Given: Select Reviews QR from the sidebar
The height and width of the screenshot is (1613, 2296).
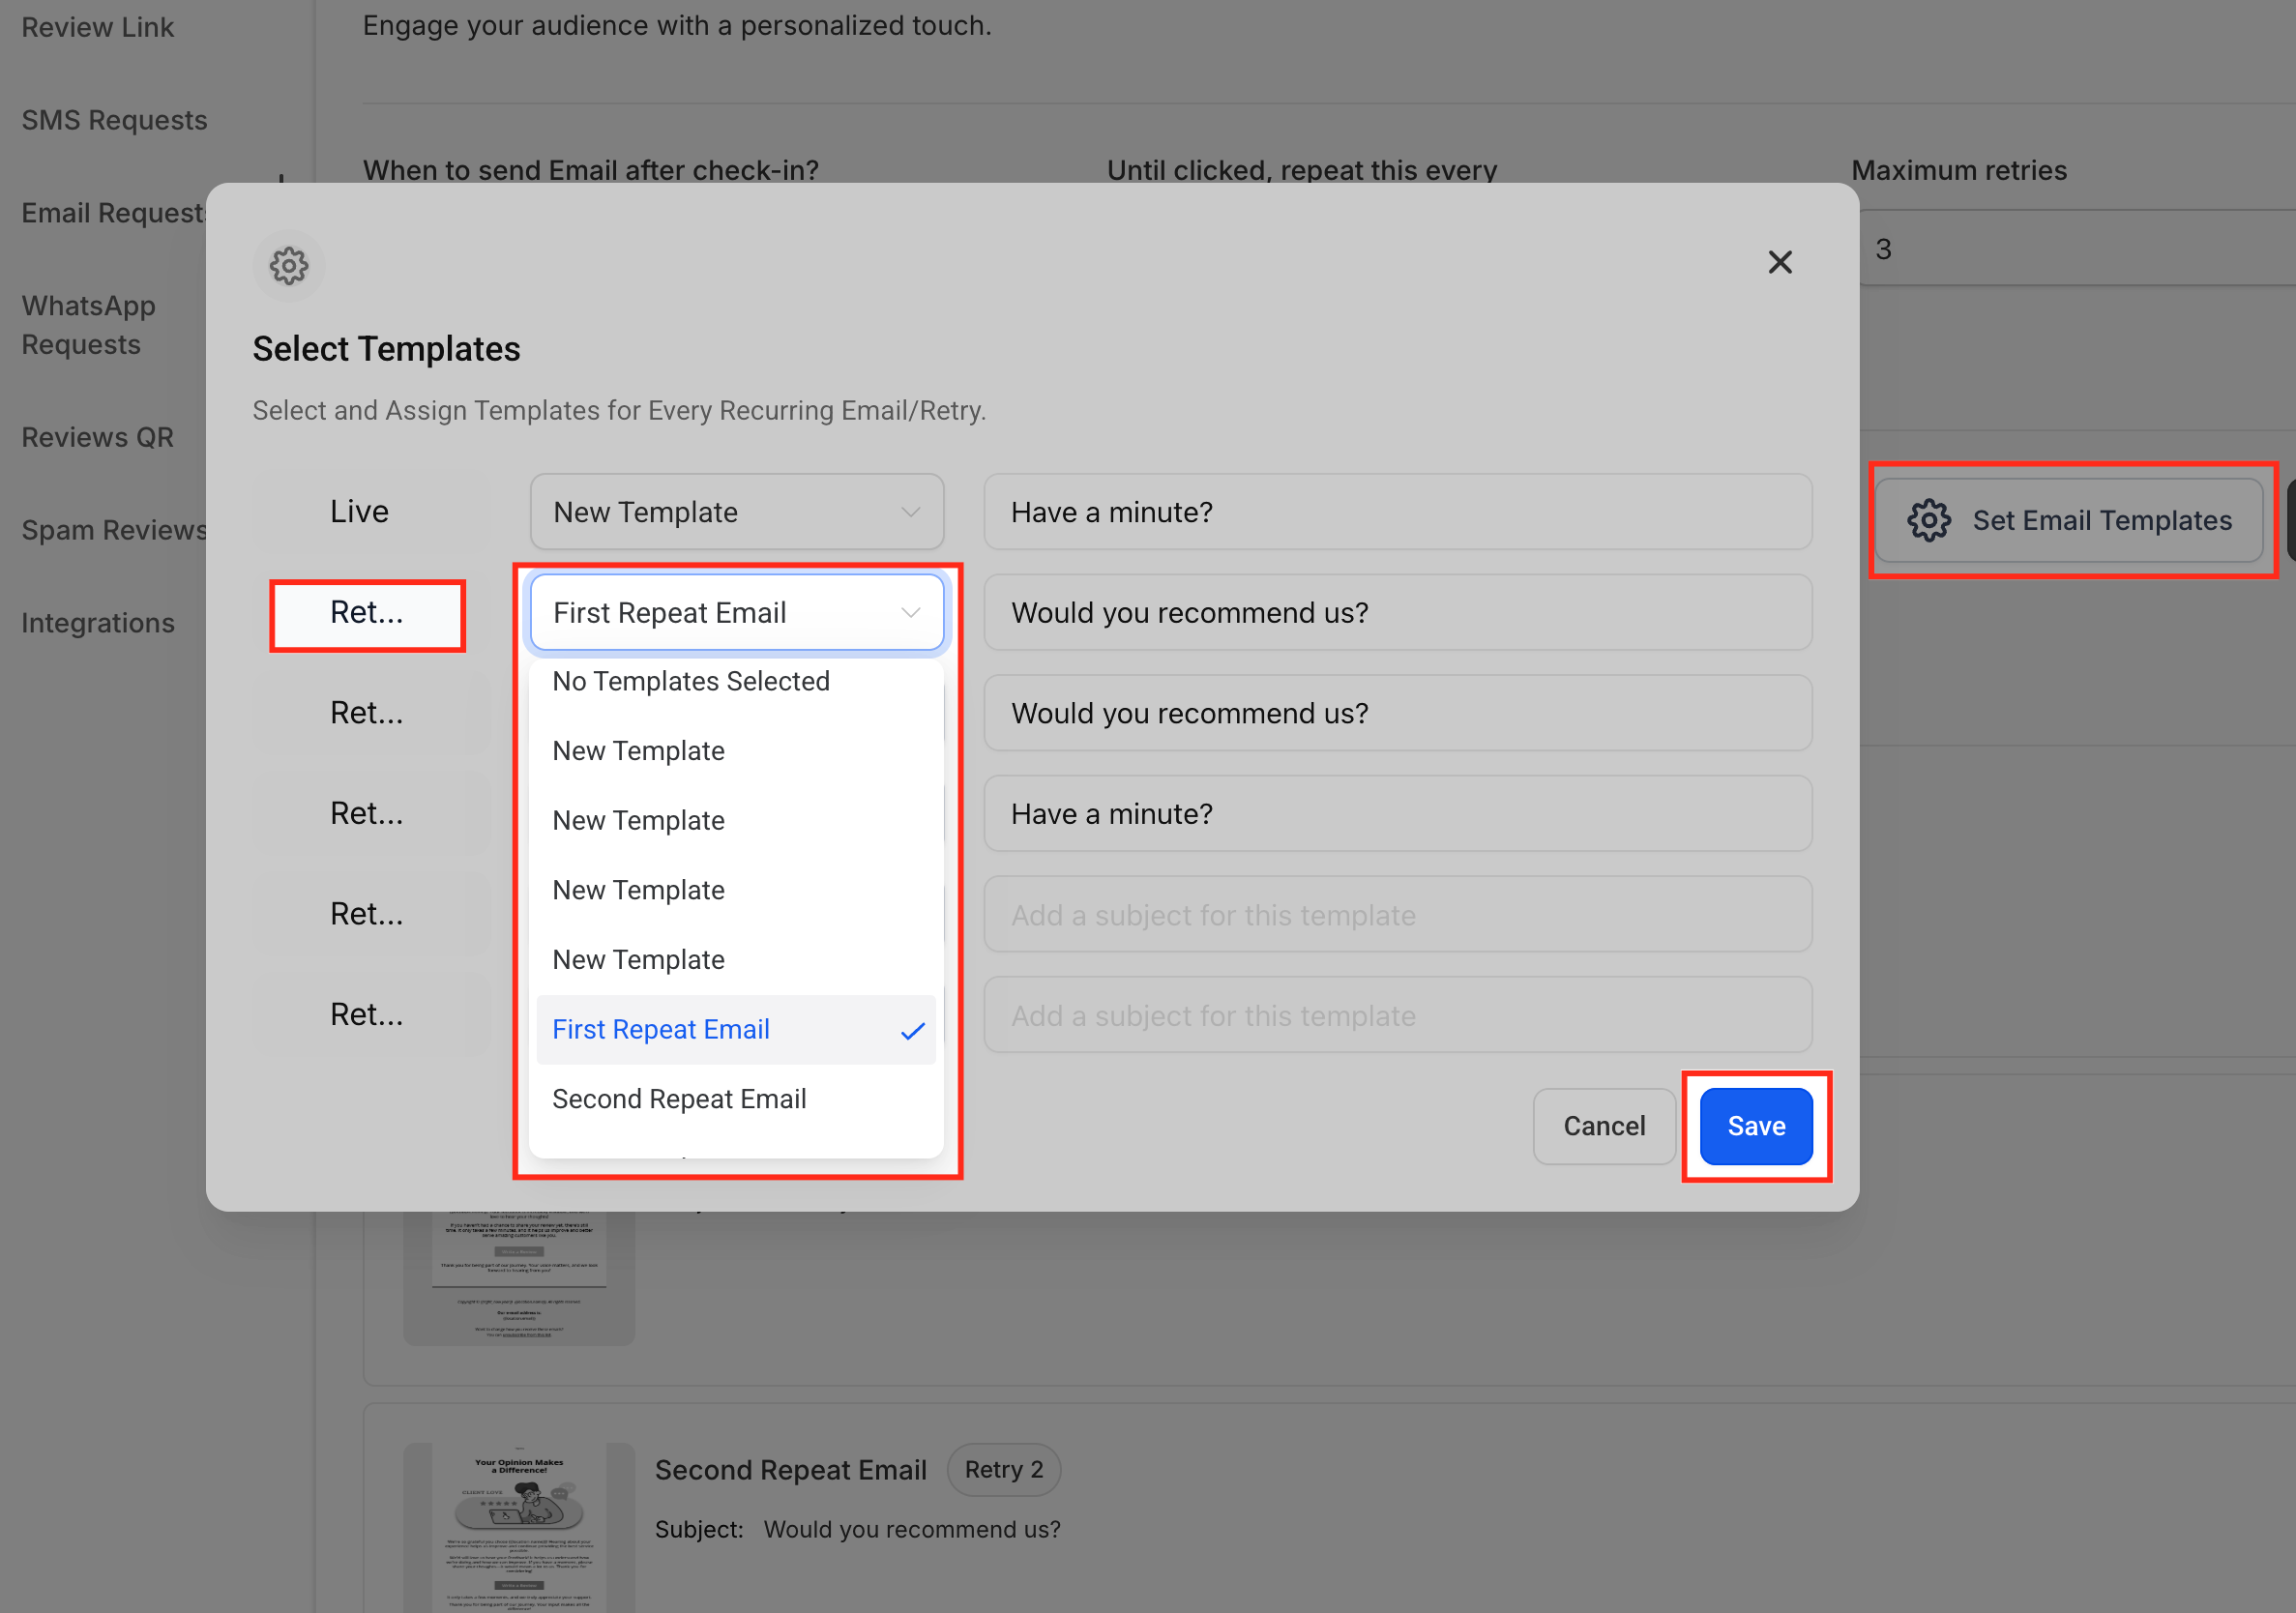Looking at the screenshot, I should click(x=98, y=437).
